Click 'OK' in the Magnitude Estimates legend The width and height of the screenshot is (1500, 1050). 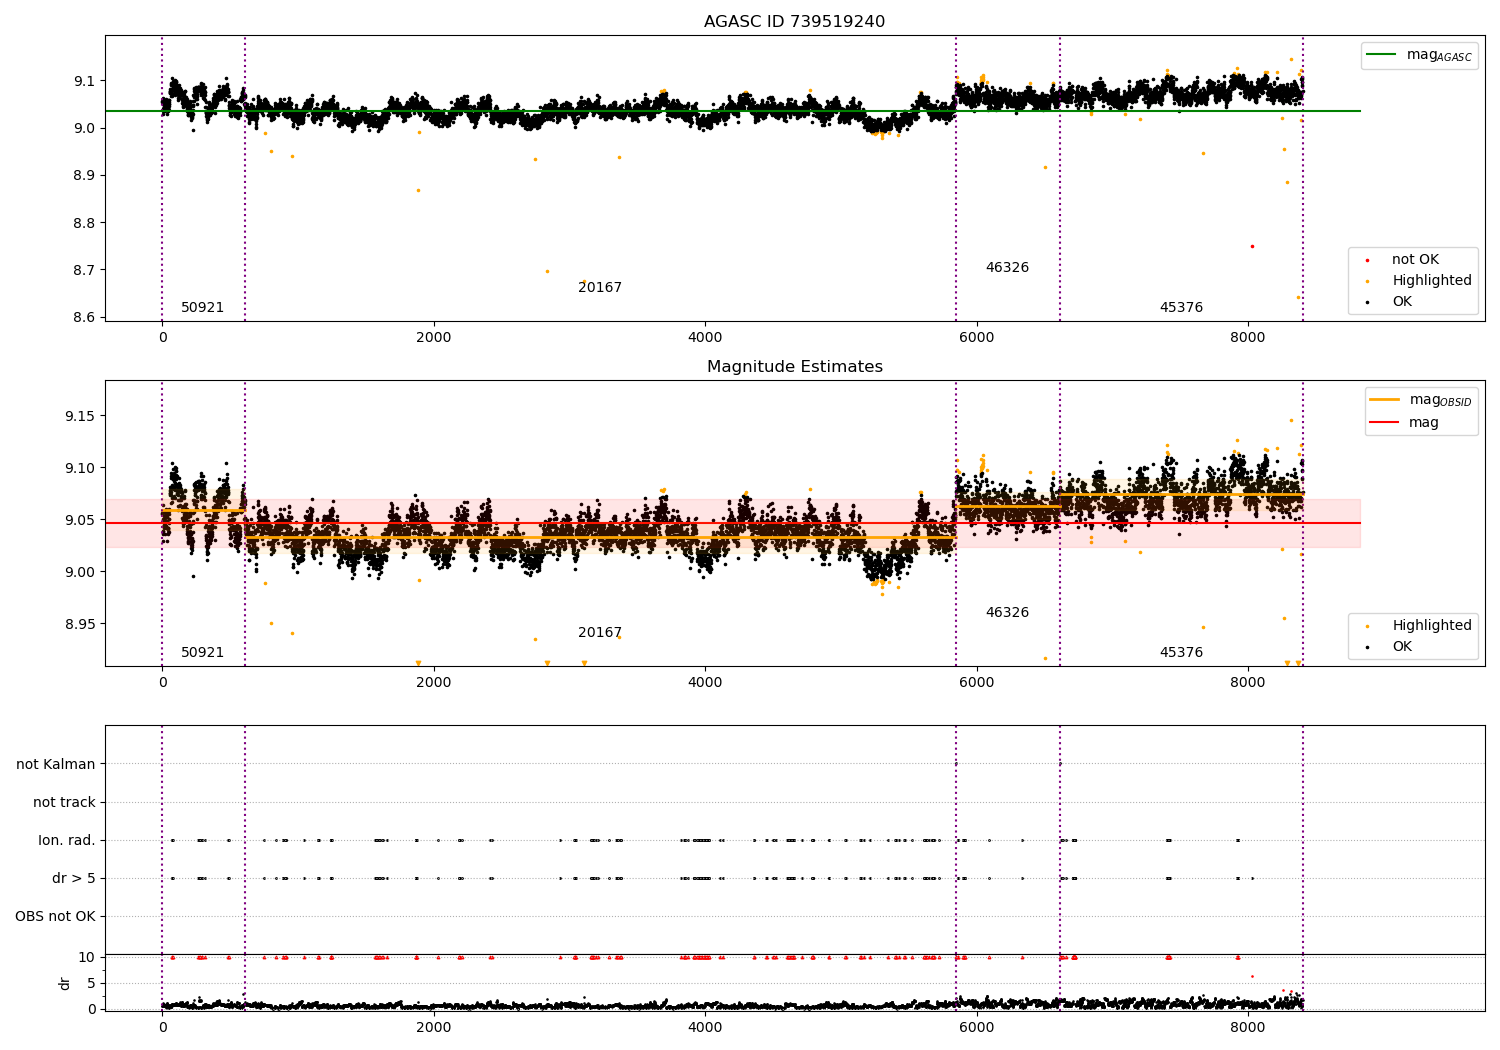click(1402, 647)
